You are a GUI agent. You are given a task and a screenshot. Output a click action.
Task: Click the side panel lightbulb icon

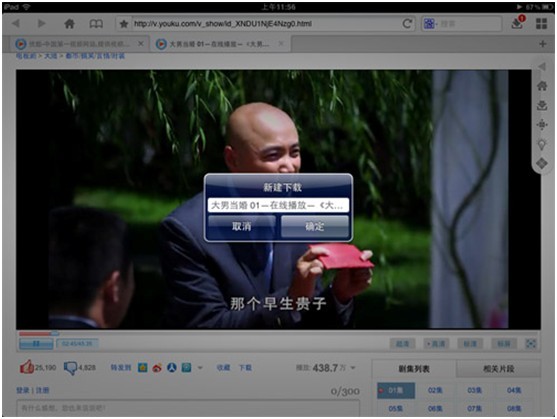542,145
